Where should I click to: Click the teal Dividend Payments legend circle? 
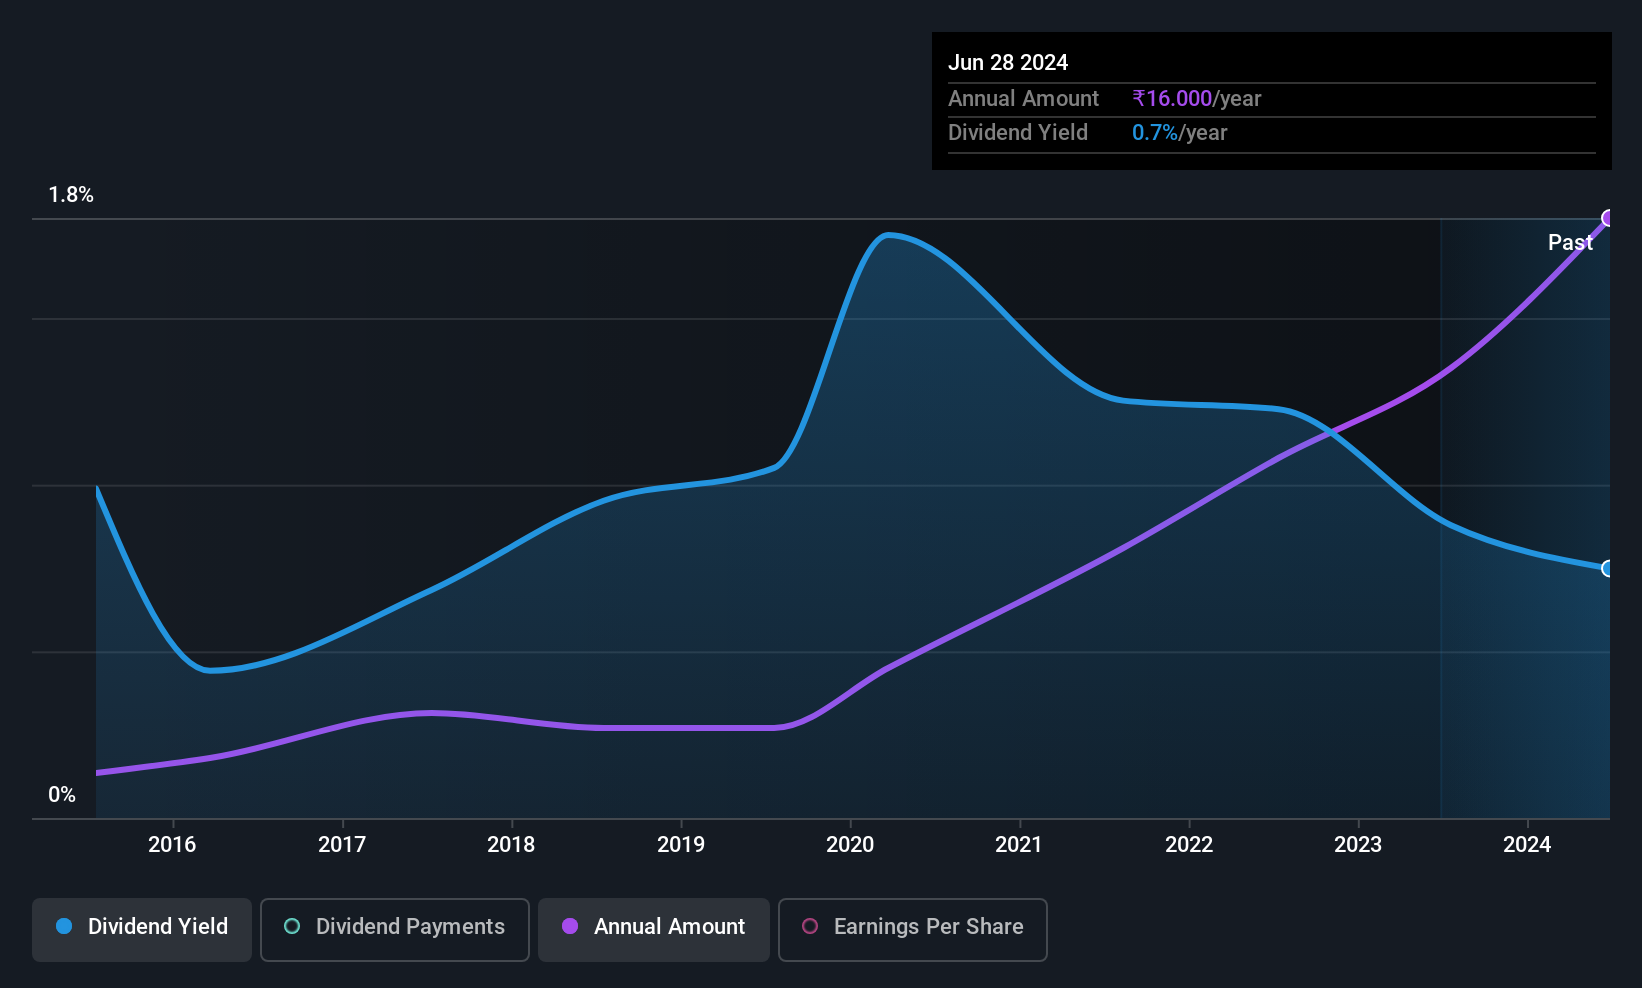292,926
